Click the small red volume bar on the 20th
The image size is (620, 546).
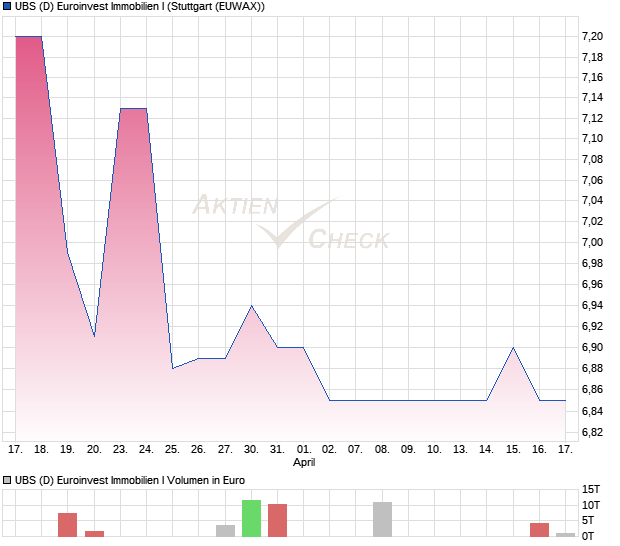[x=95, y=534]
